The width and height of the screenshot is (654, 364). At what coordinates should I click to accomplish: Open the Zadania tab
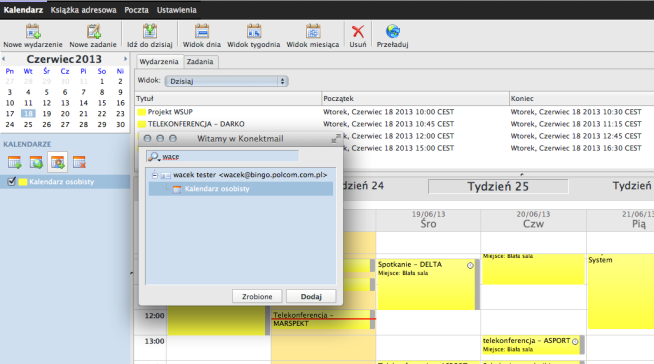[200, 62]
